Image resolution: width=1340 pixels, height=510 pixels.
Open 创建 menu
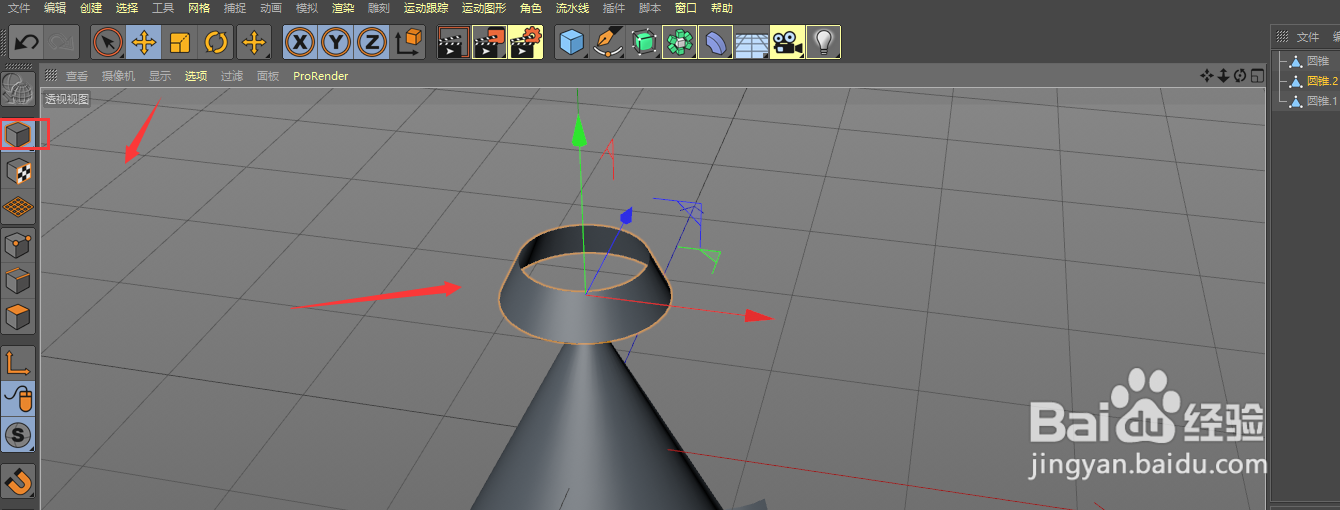tap(91, 8)
